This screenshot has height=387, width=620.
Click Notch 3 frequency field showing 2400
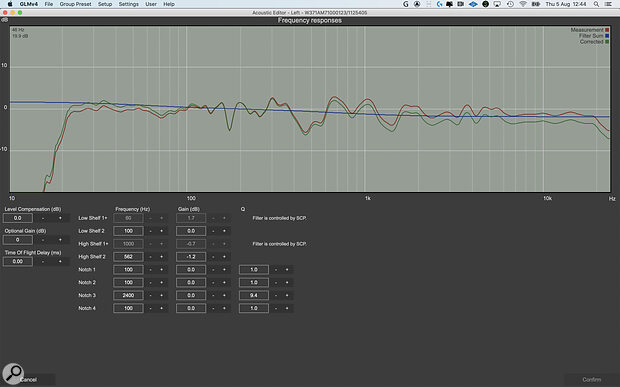pyautogui.click(x=128, y=295)
